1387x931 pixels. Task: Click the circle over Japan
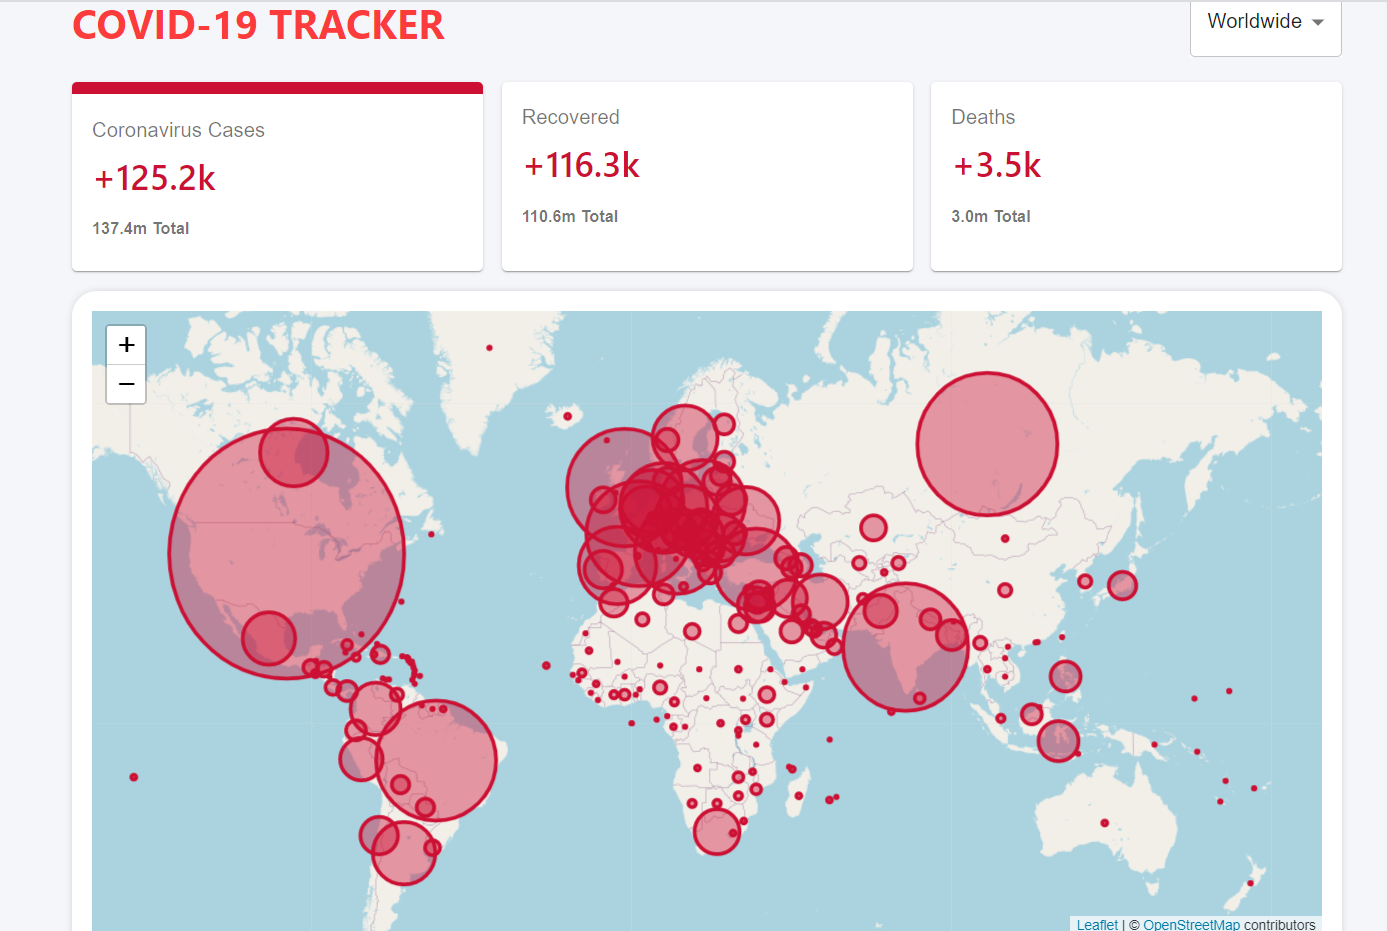1122,585
